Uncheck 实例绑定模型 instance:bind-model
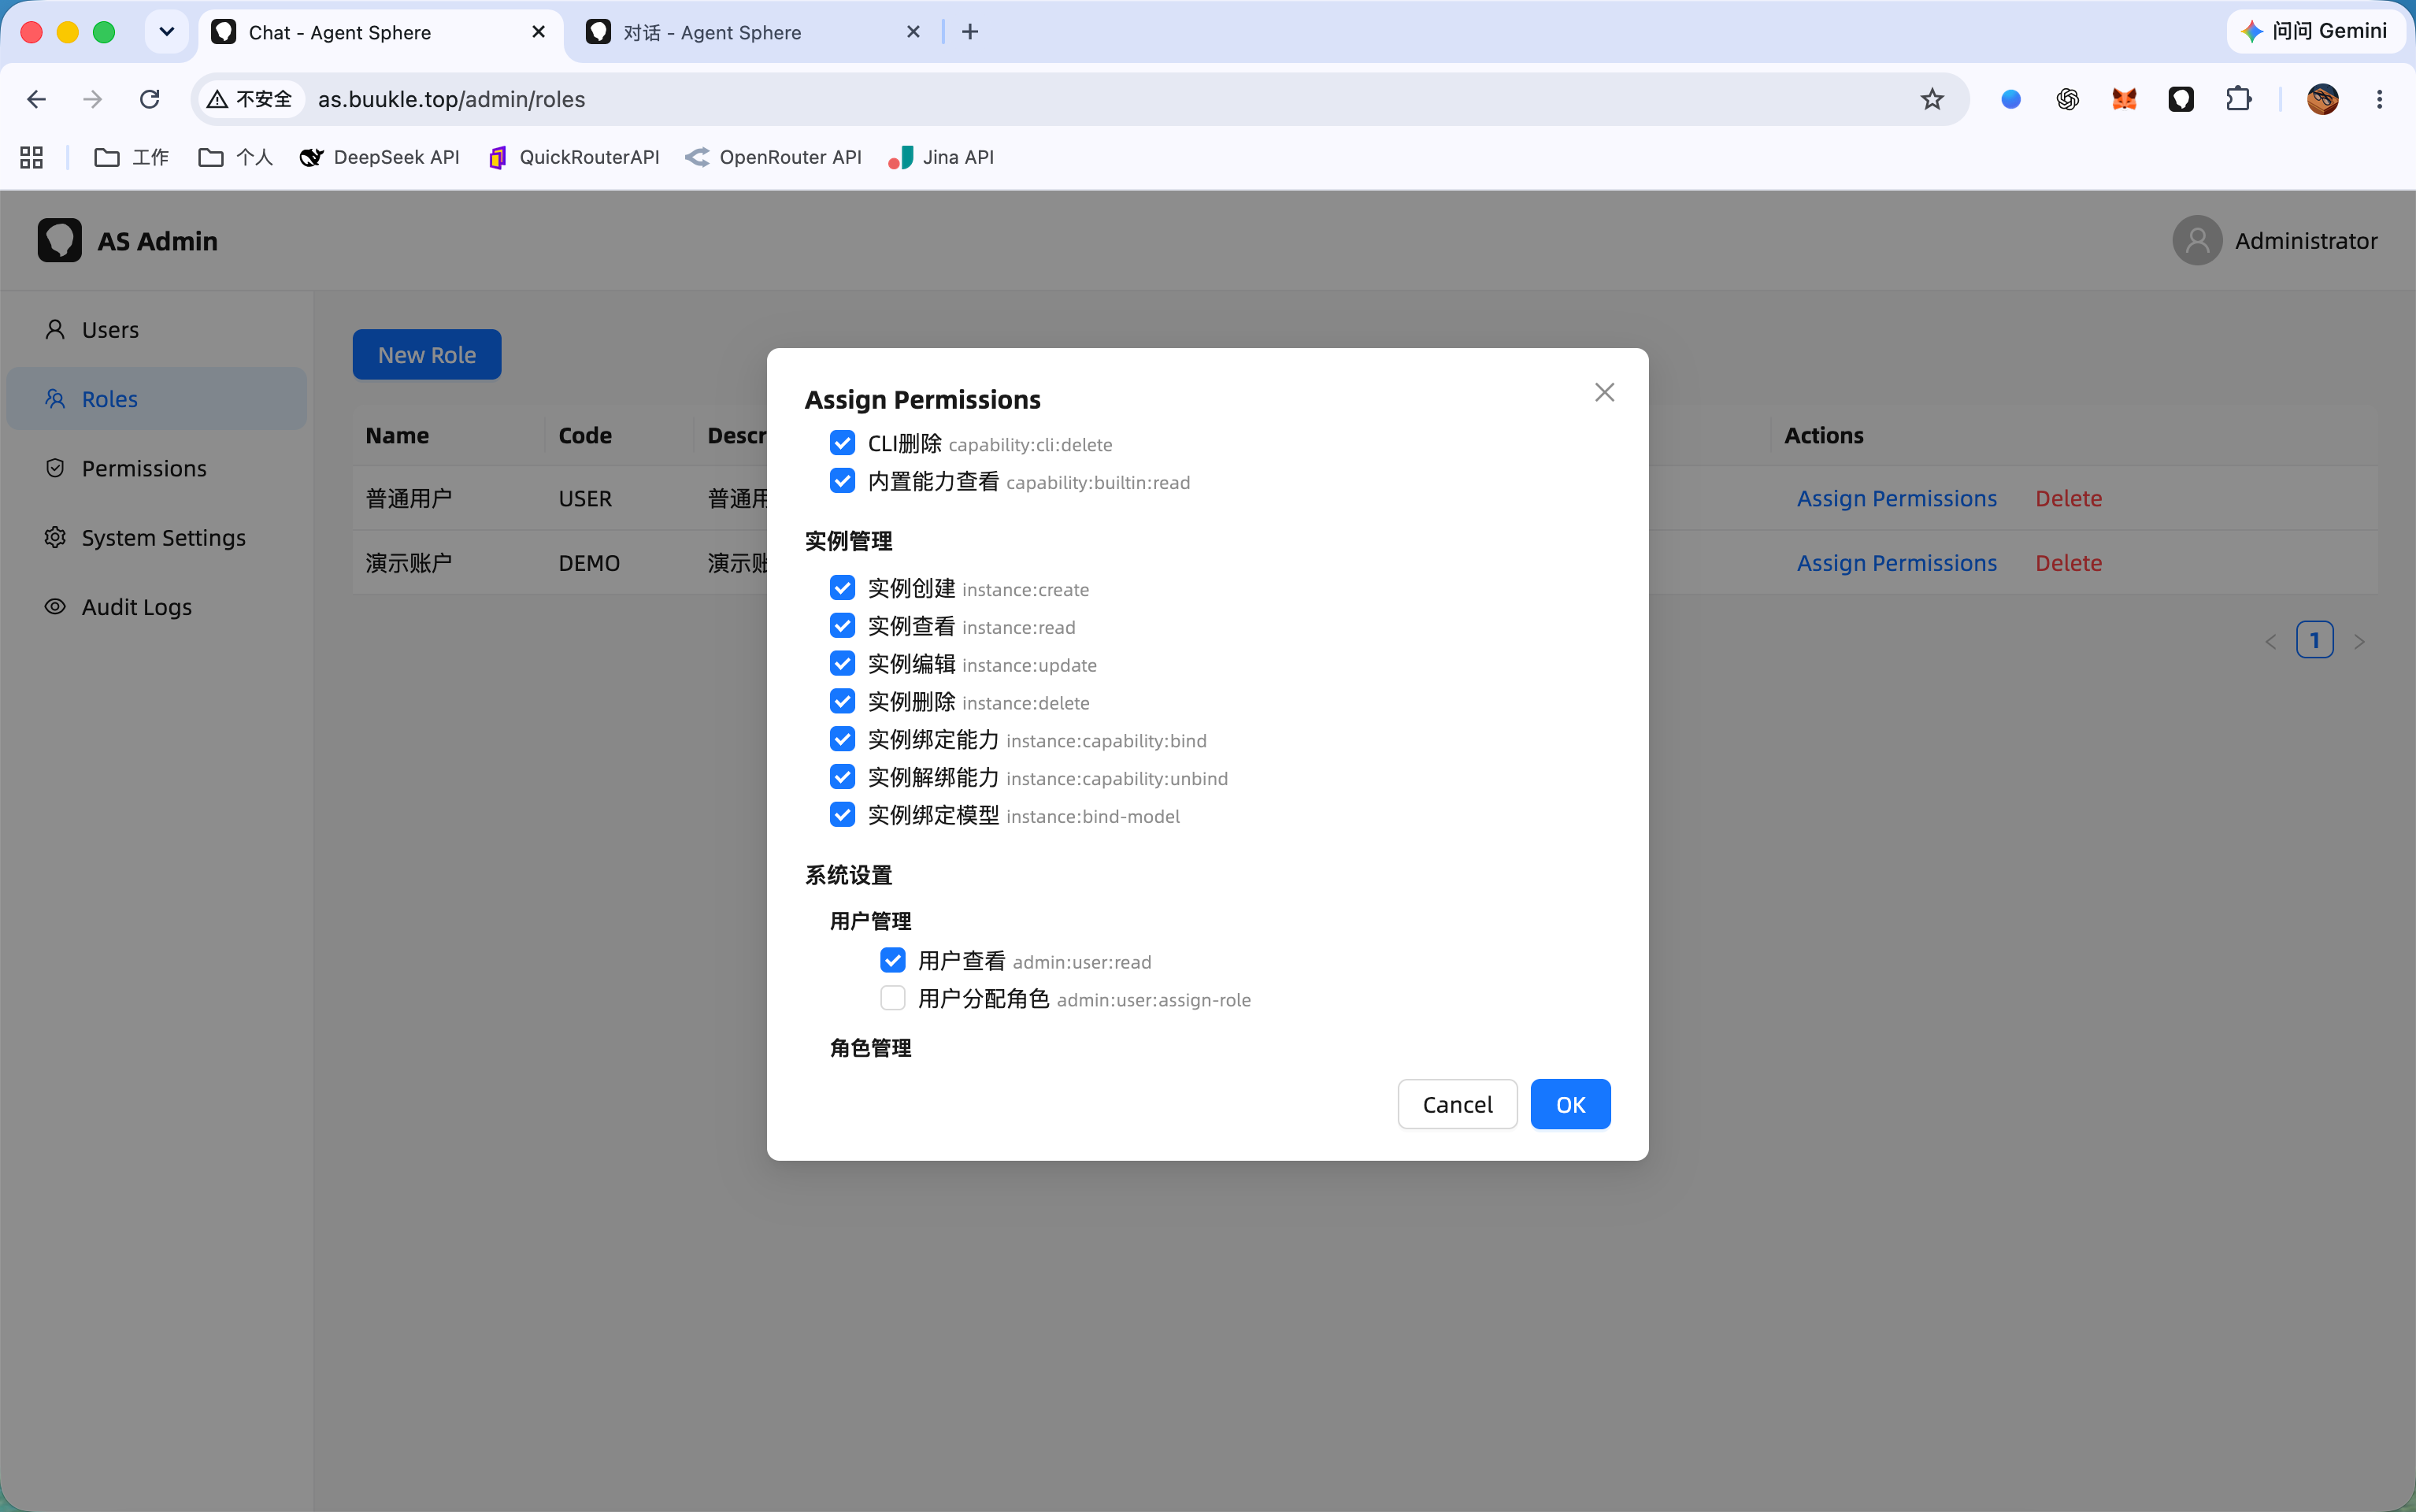The height and width of the screenshot is (1512, 2416). point(842,815)
